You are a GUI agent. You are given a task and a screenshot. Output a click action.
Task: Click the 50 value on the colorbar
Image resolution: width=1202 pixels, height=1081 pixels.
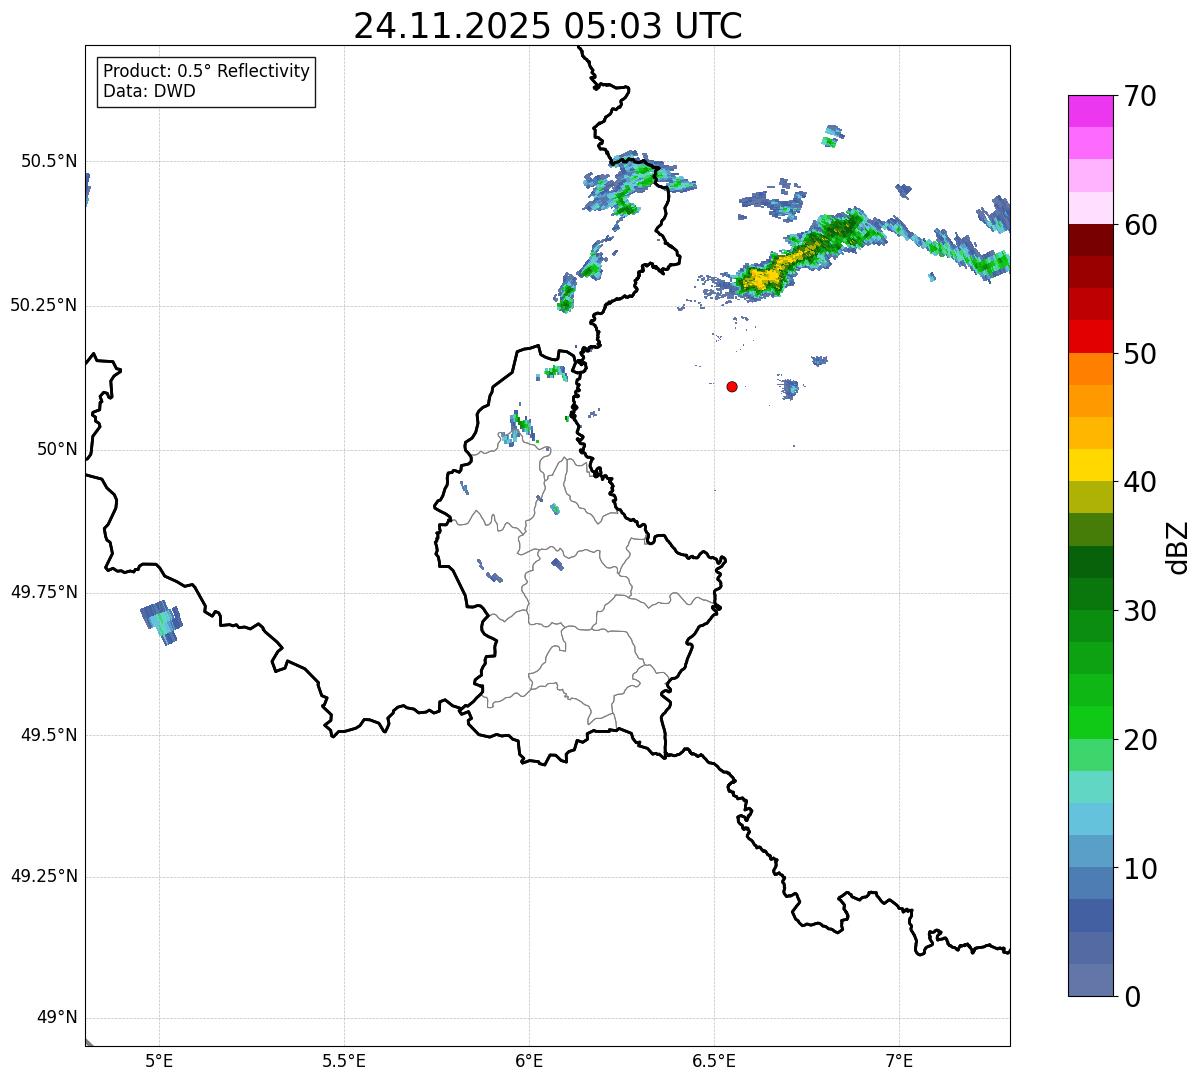pos(1141,354)
